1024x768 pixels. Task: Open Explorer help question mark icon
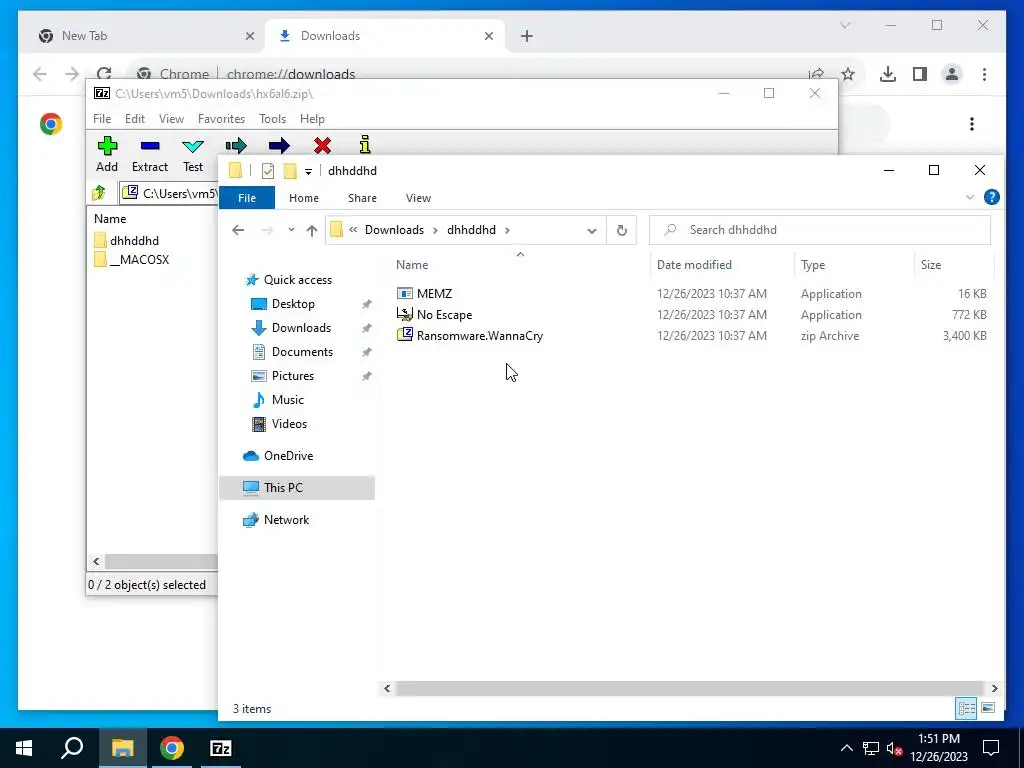pos(991,197)
